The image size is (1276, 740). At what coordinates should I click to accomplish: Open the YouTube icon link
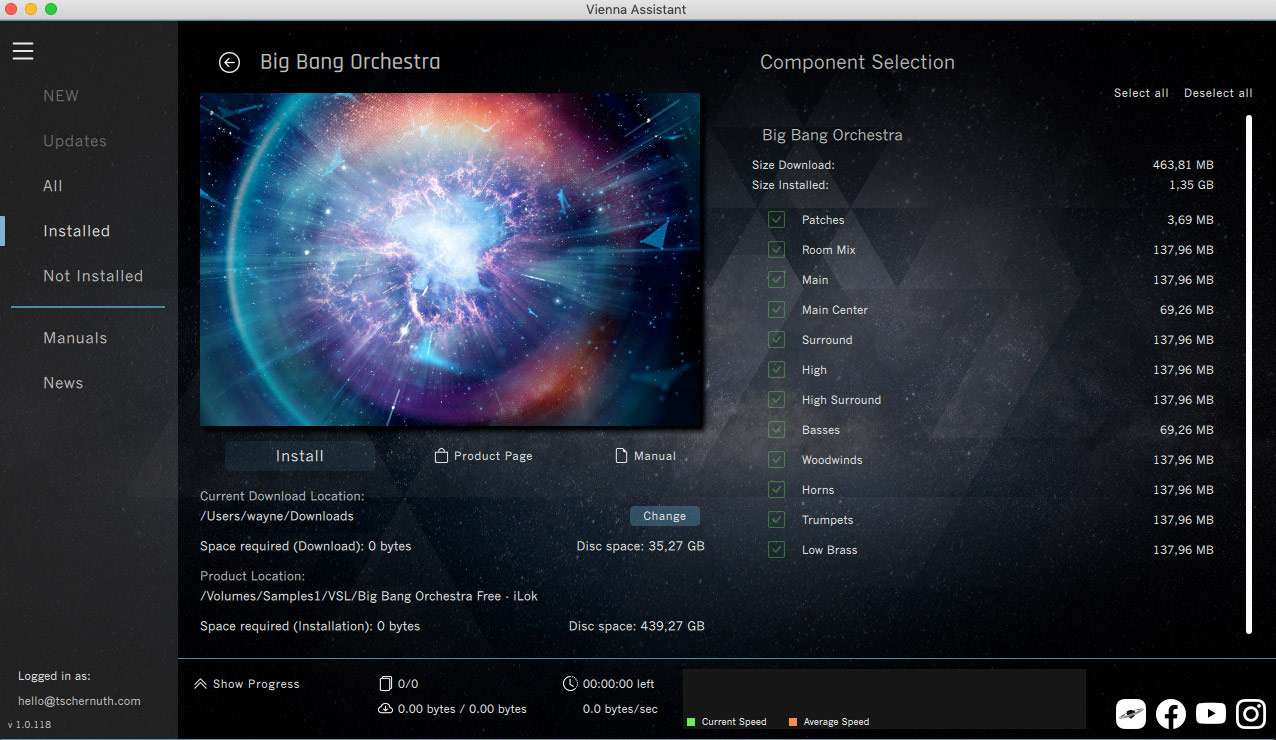1210,713
